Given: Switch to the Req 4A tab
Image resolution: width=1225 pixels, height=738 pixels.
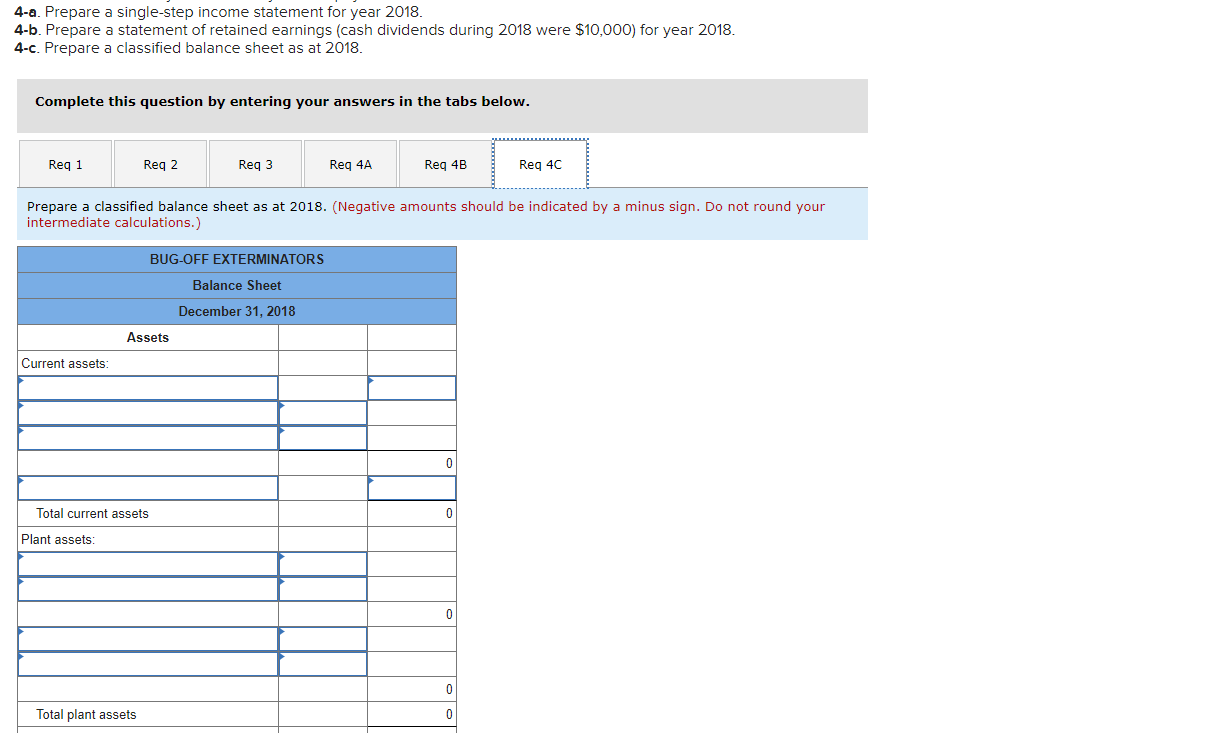Looking at the screenshot, I should point(349,163).
